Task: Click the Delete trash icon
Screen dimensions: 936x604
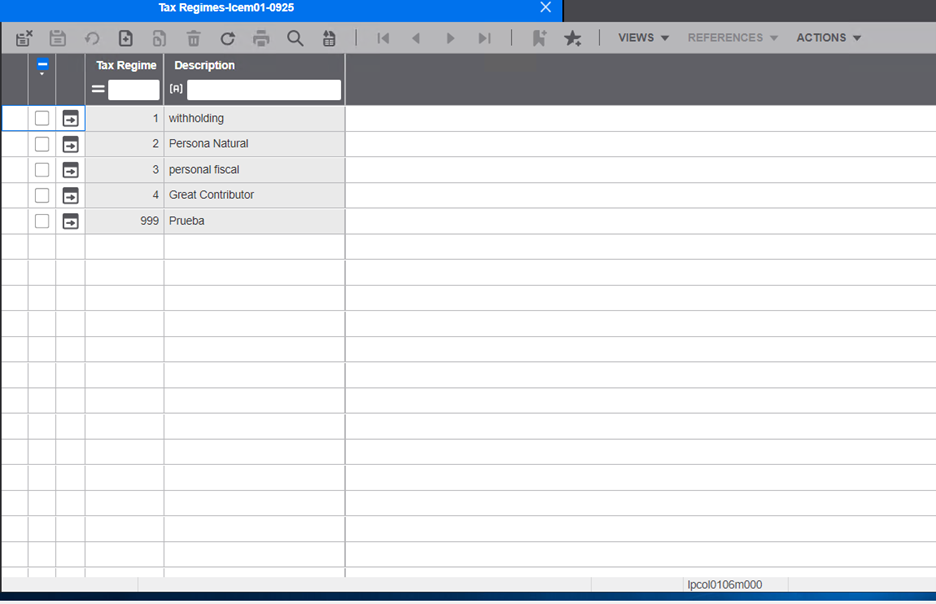Action: click(x=194, y=38)
